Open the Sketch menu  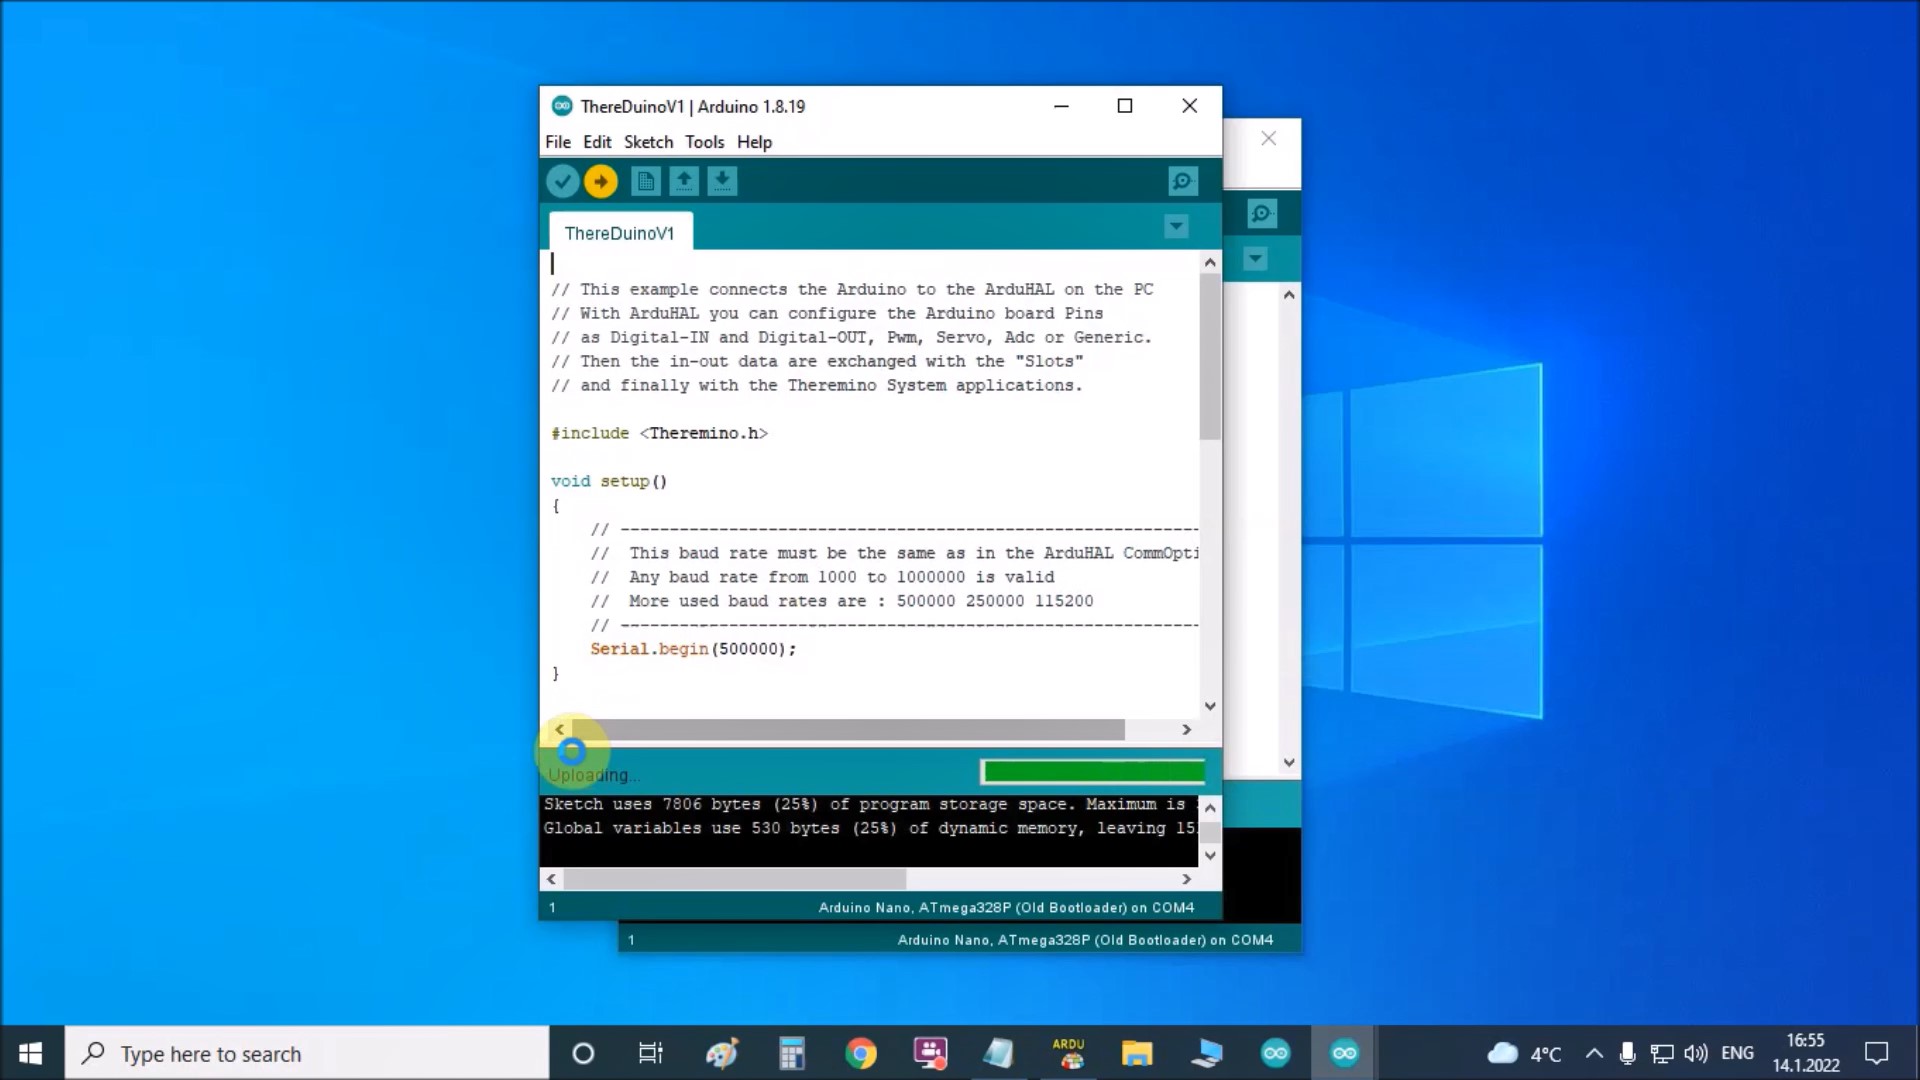(x=648, y=142)
